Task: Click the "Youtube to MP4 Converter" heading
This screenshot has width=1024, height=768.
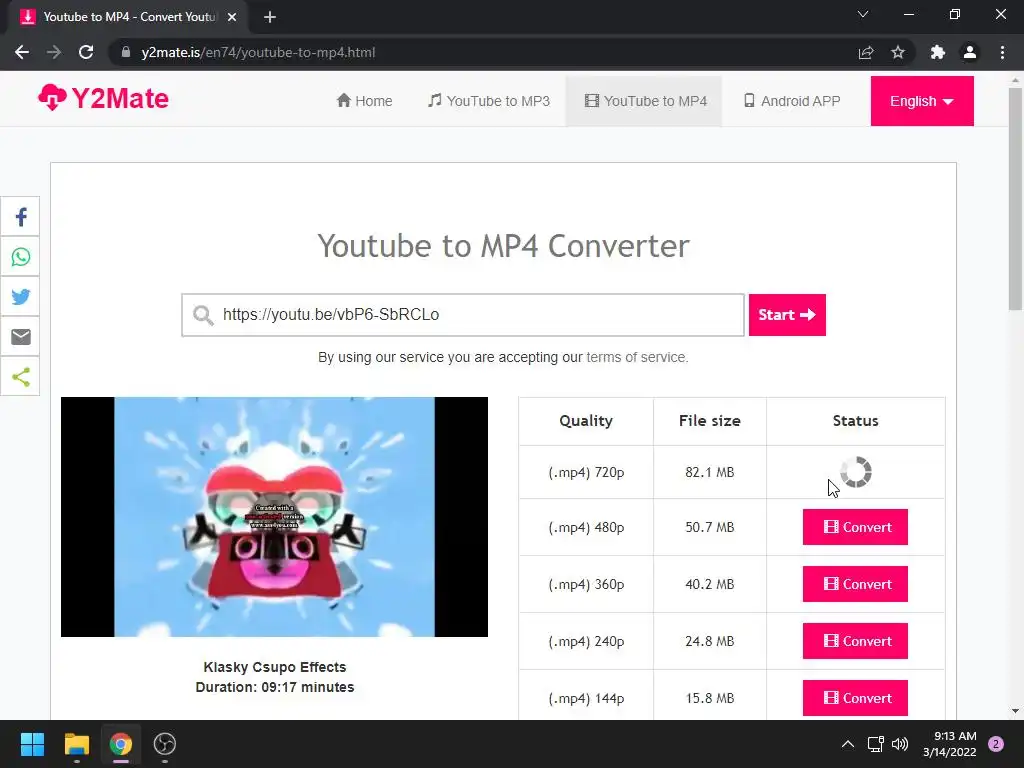Action: click(x=504, y=246)
